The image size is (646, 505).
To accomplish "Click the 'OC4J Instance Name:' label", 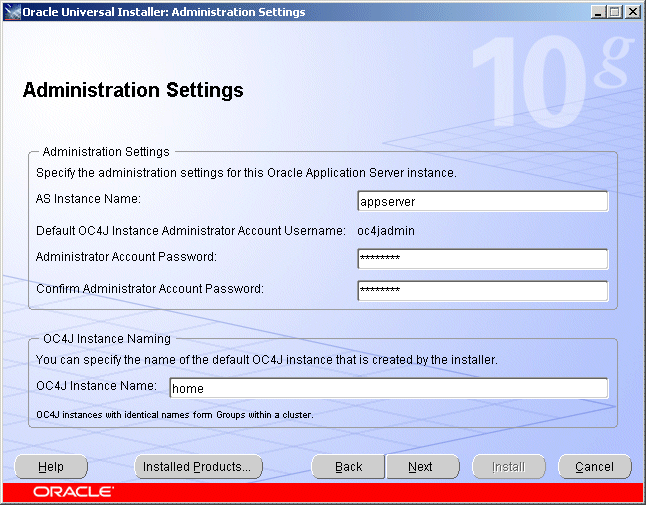I will (x=96, y=386).
